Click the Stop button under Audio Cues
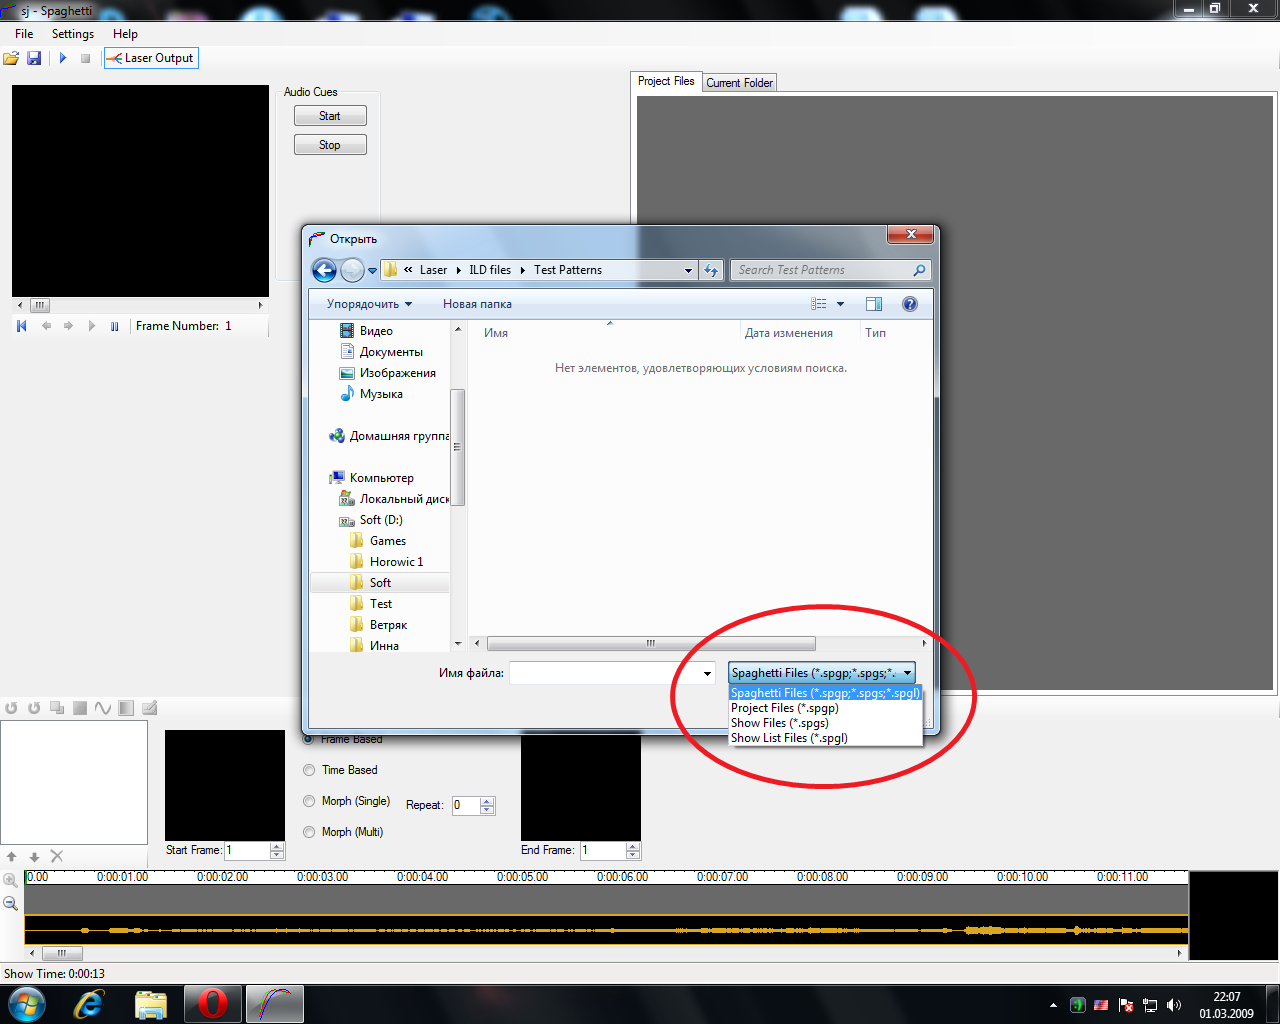This screenshot has width=1280, height=1024. 330,145
